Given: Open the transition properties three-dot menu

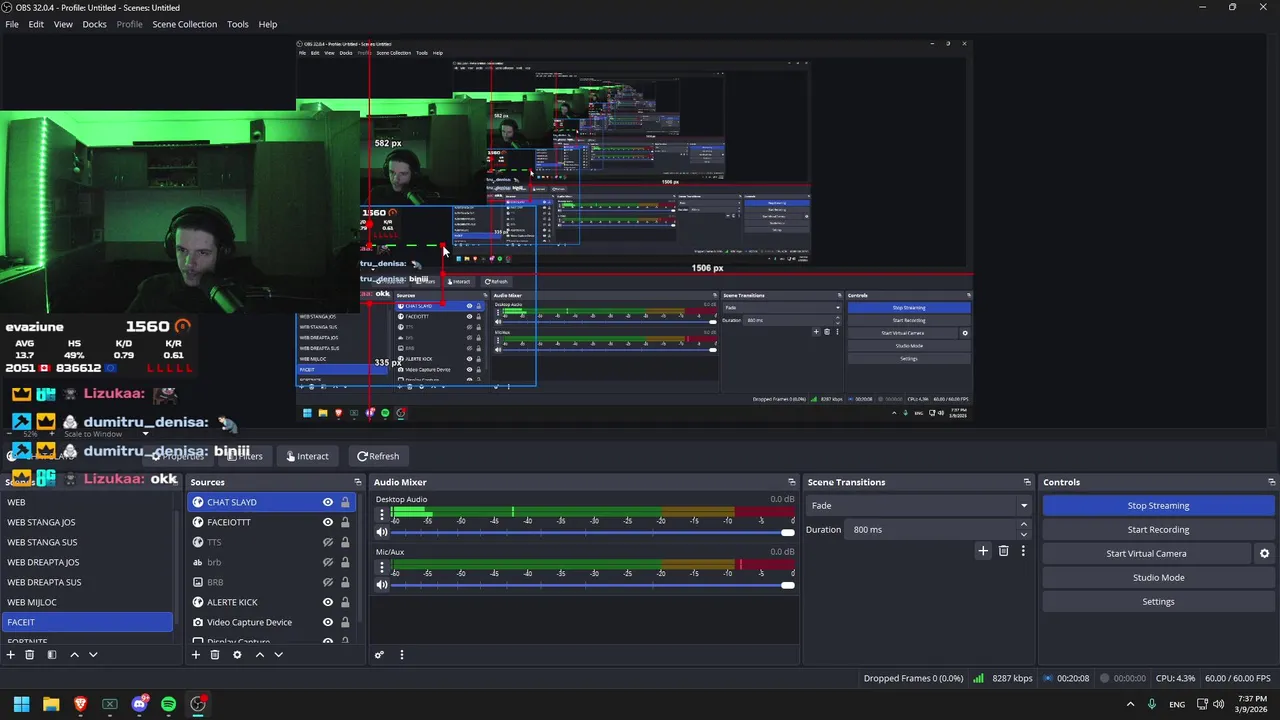Looking at the screenshot, I should coord(1023,550).
